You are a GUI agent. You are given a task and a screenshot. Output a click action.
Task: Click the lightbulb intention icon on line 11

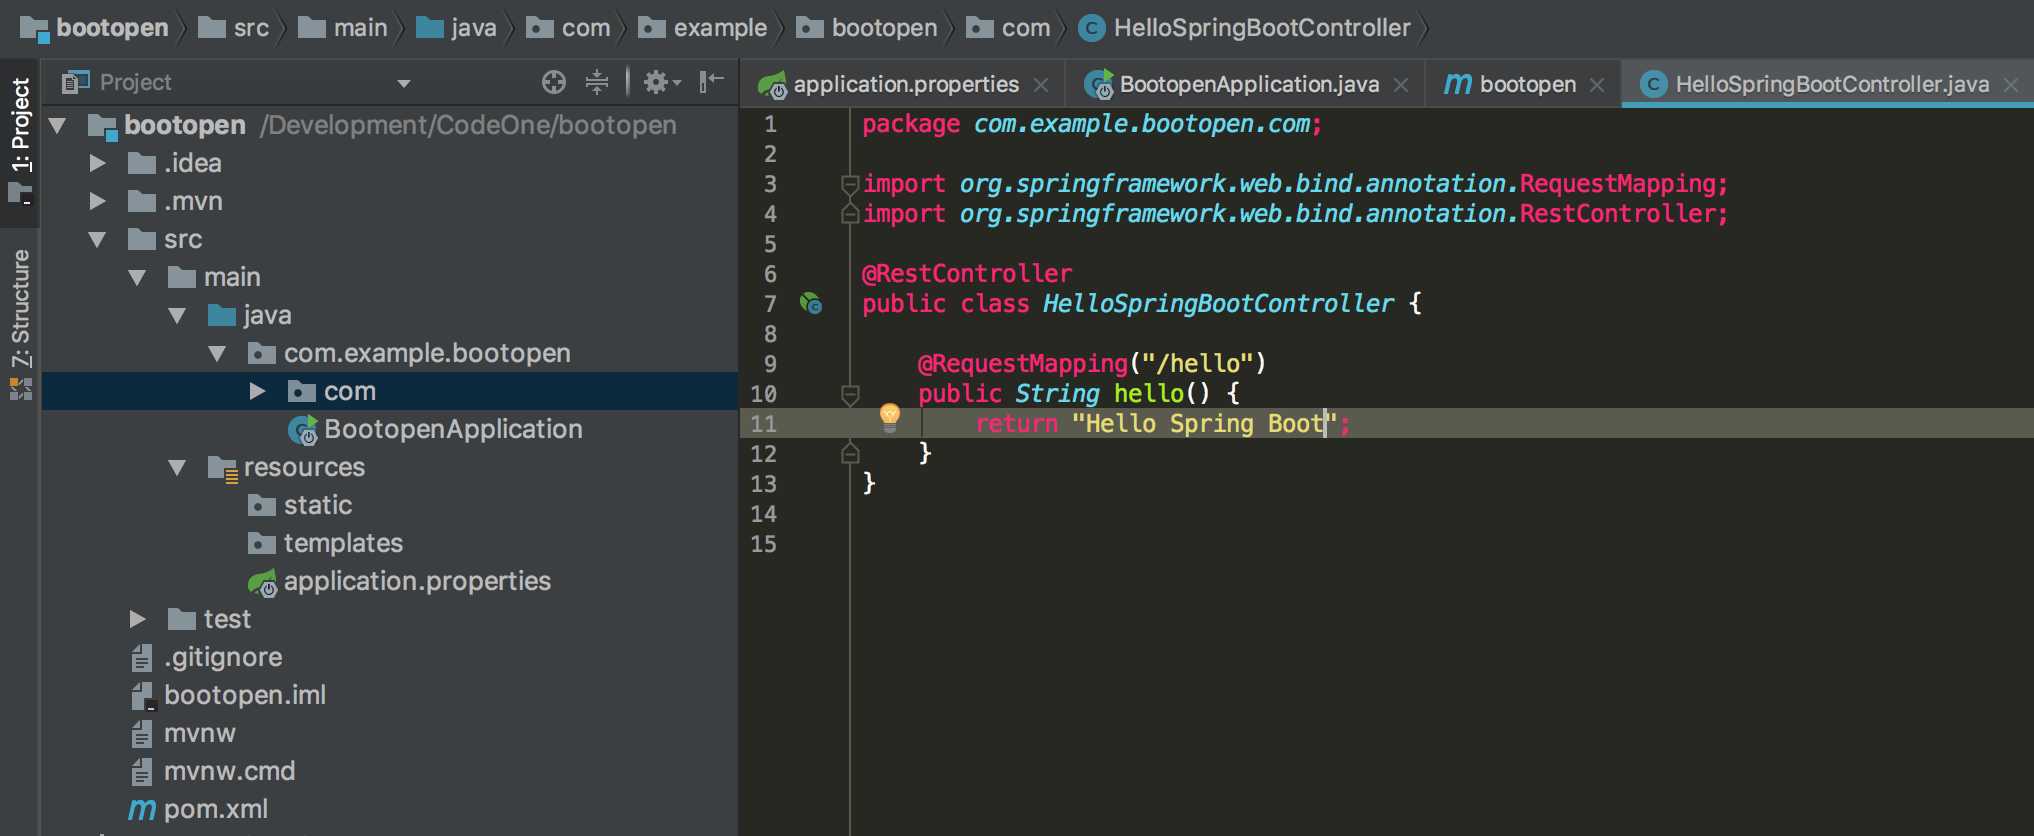tap(889, 417)
